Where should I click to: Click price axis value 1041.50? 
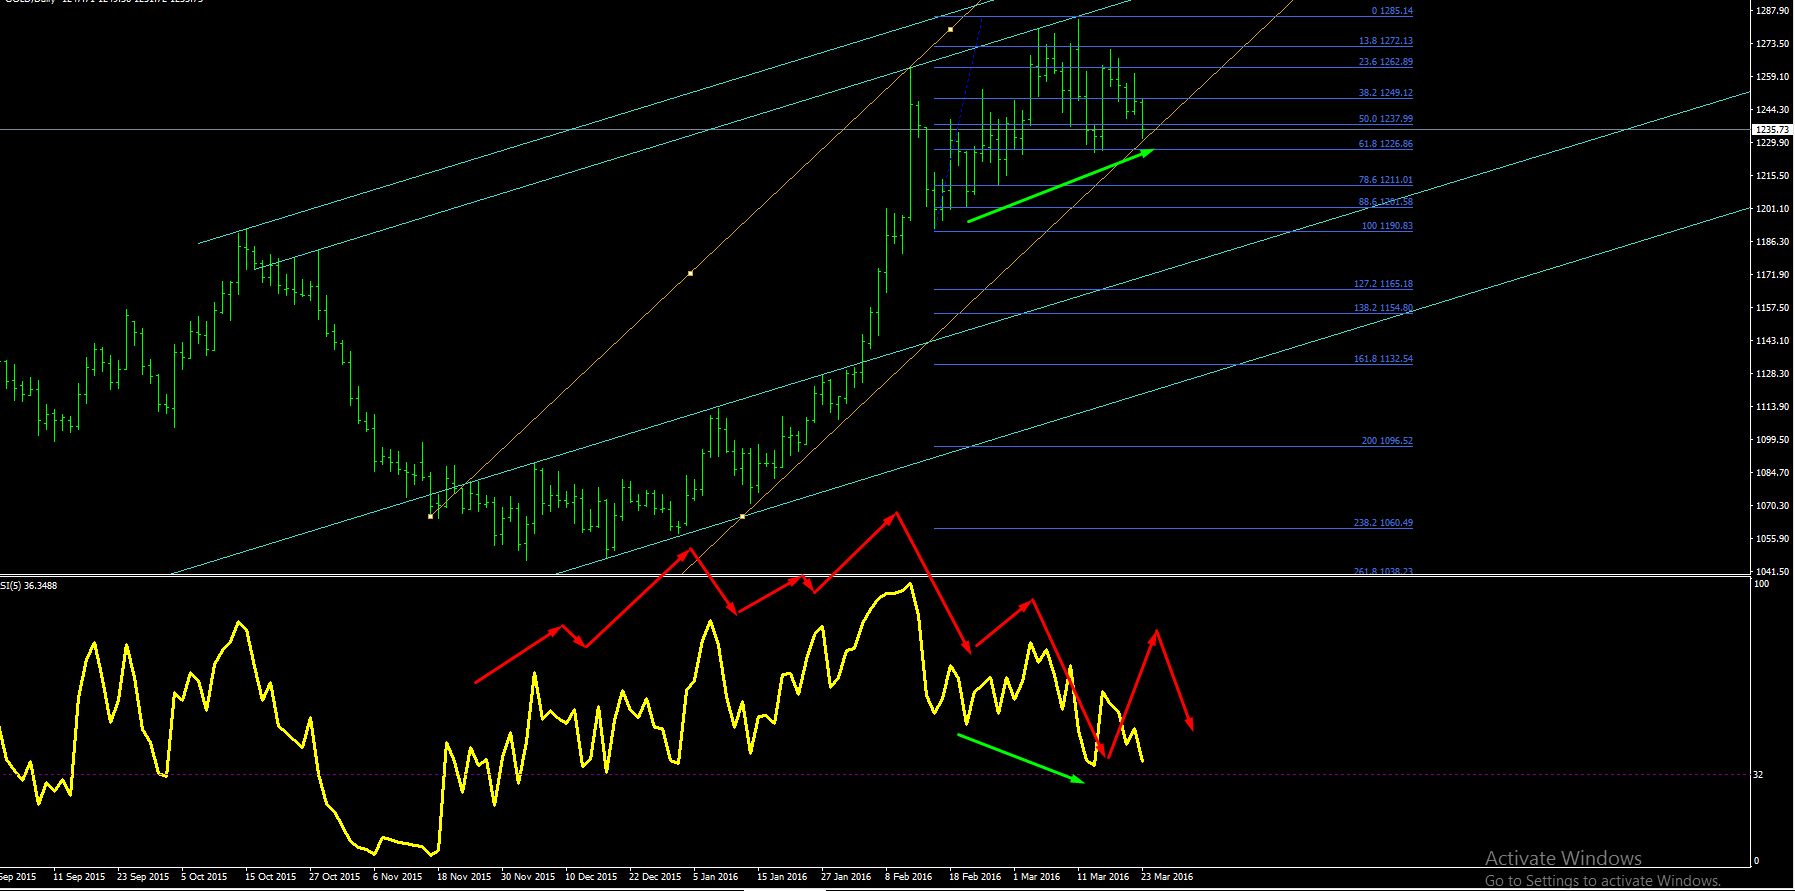[x=1773, y=572]
